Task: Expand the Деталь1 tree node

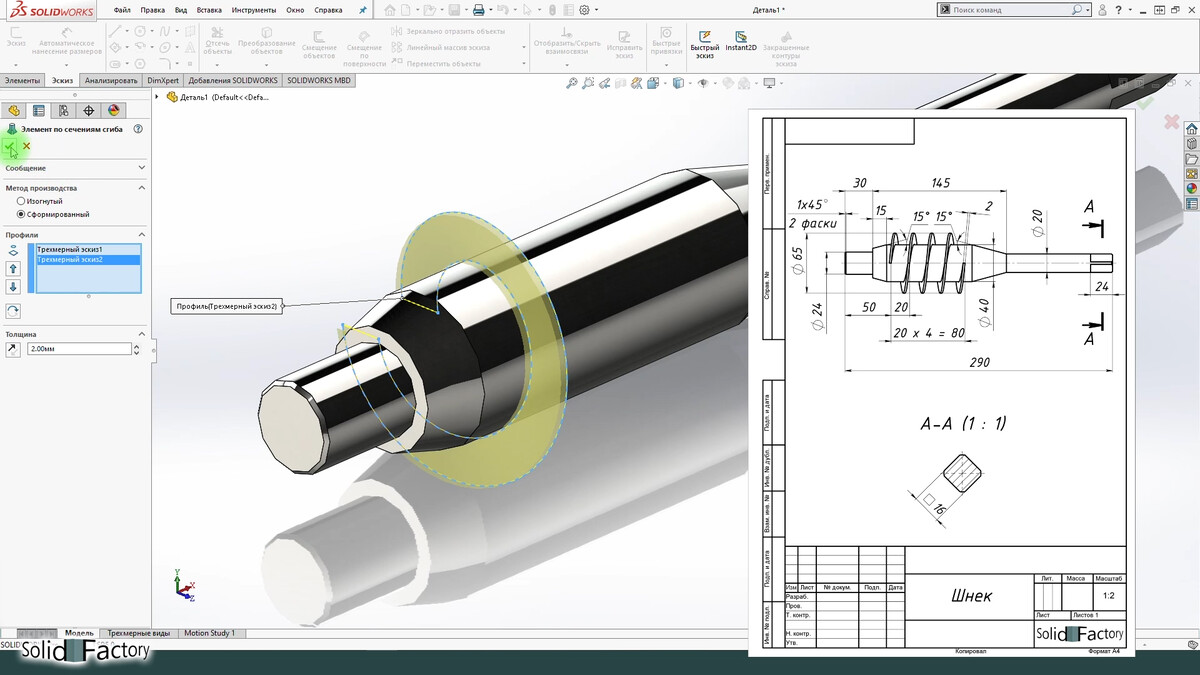Action: click(x=158, y=97)
